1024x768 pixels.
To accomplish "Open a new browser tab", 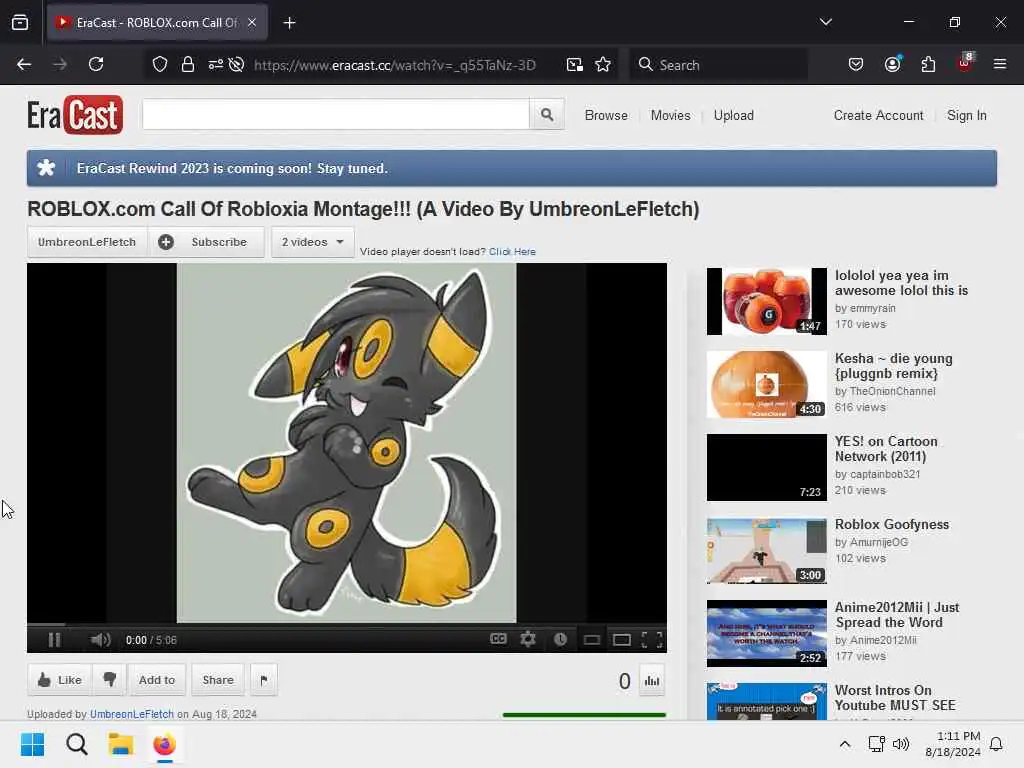I will (289, 23).
